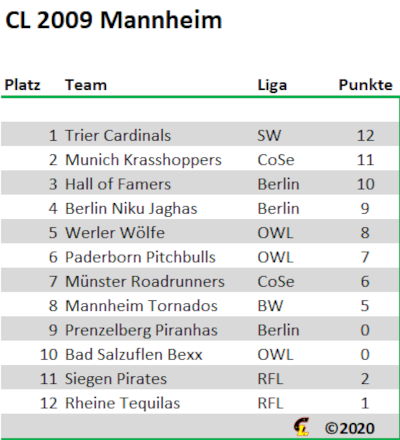Select the 12 points value for Trier Cardinals
400x440 pixels.
click(365, 135)
